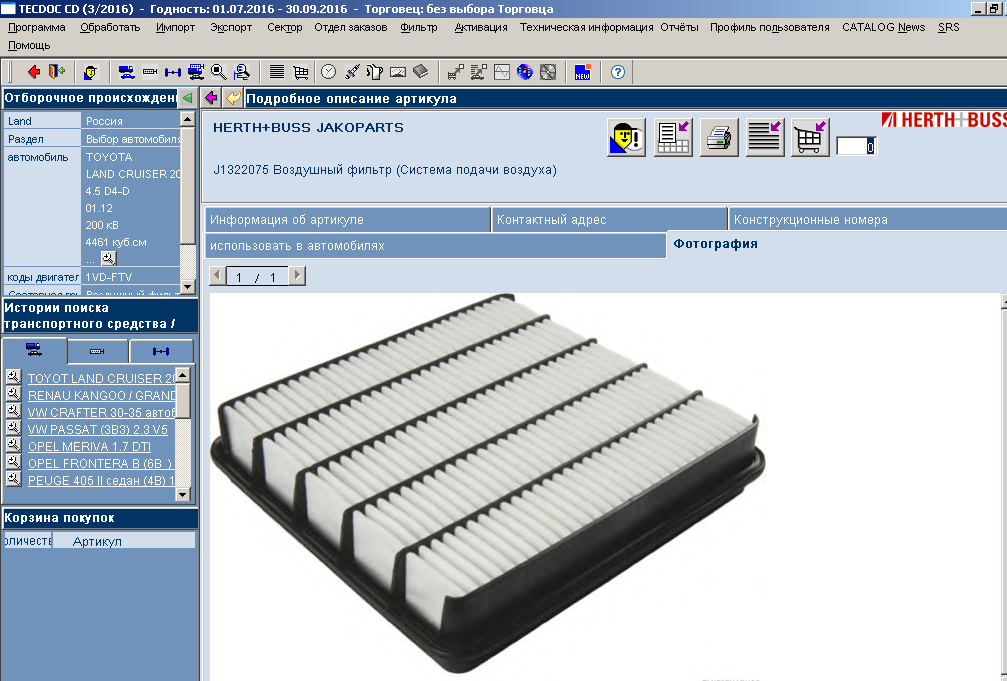Open the dealer person icon in toolbar
The width and height of the screenshot is (1007, 681).
(91, 72)
